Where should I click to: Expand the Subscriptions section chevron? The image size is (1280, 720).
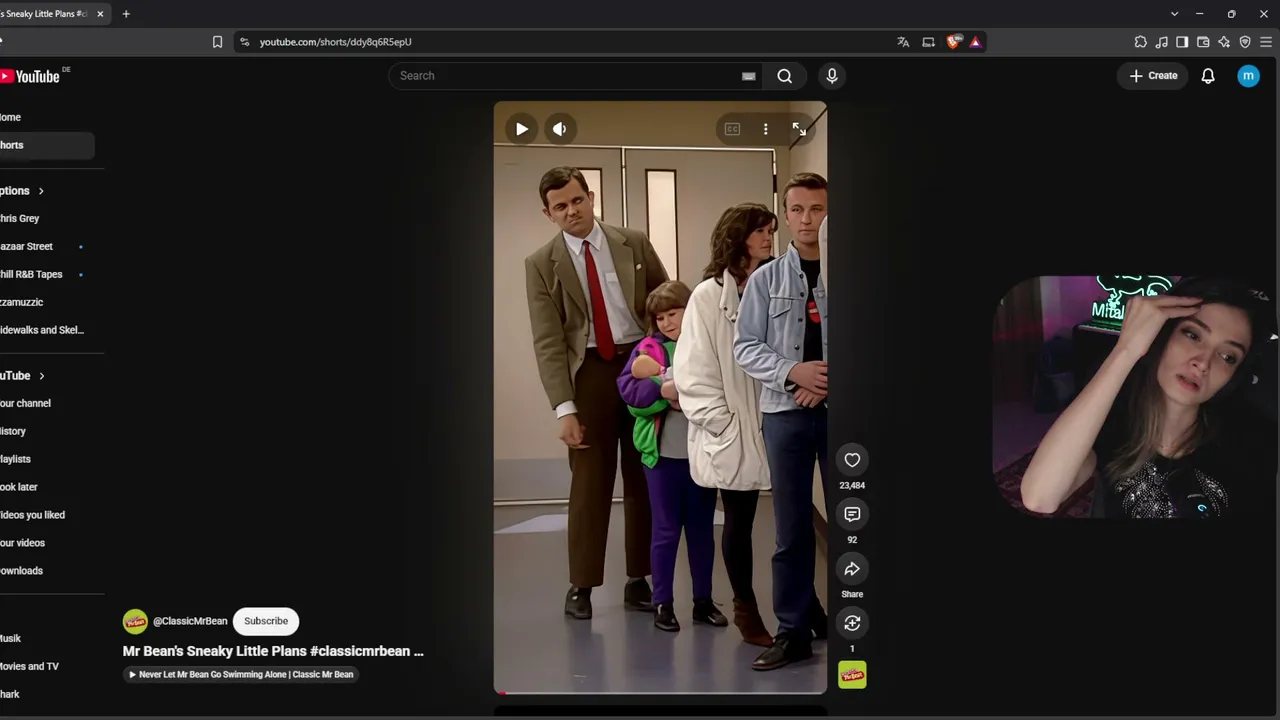tap(41, 191)
